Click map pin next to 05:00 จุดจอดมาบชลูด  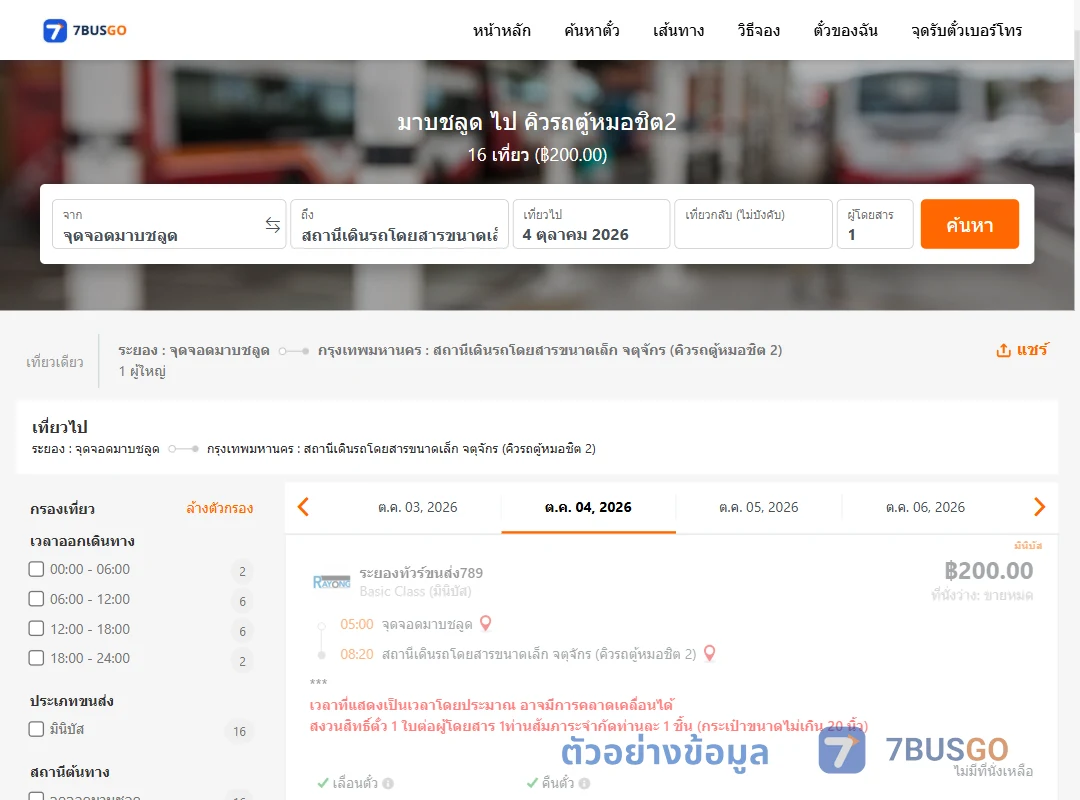(x=486, y=623)
